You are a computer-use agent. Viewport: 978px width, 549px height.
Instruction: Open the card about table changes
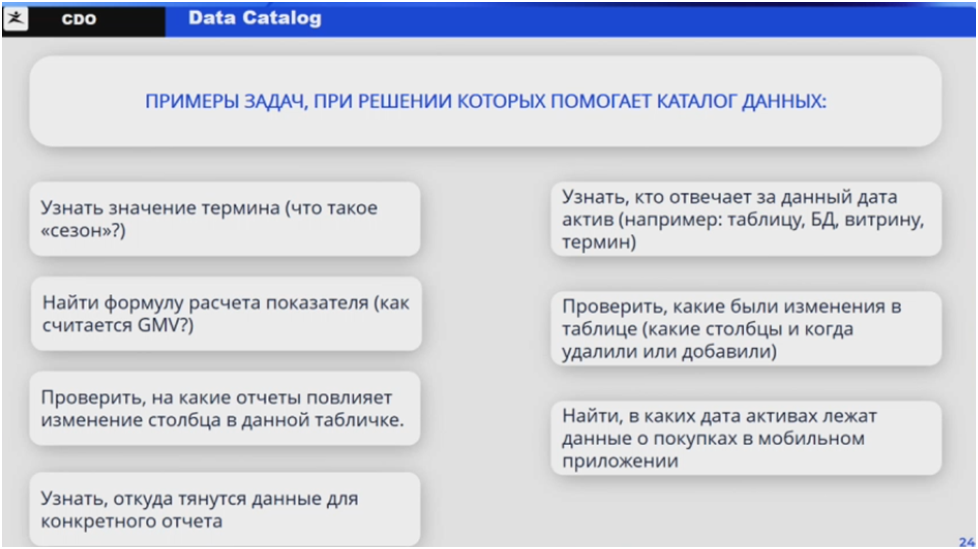pos(746,329)
